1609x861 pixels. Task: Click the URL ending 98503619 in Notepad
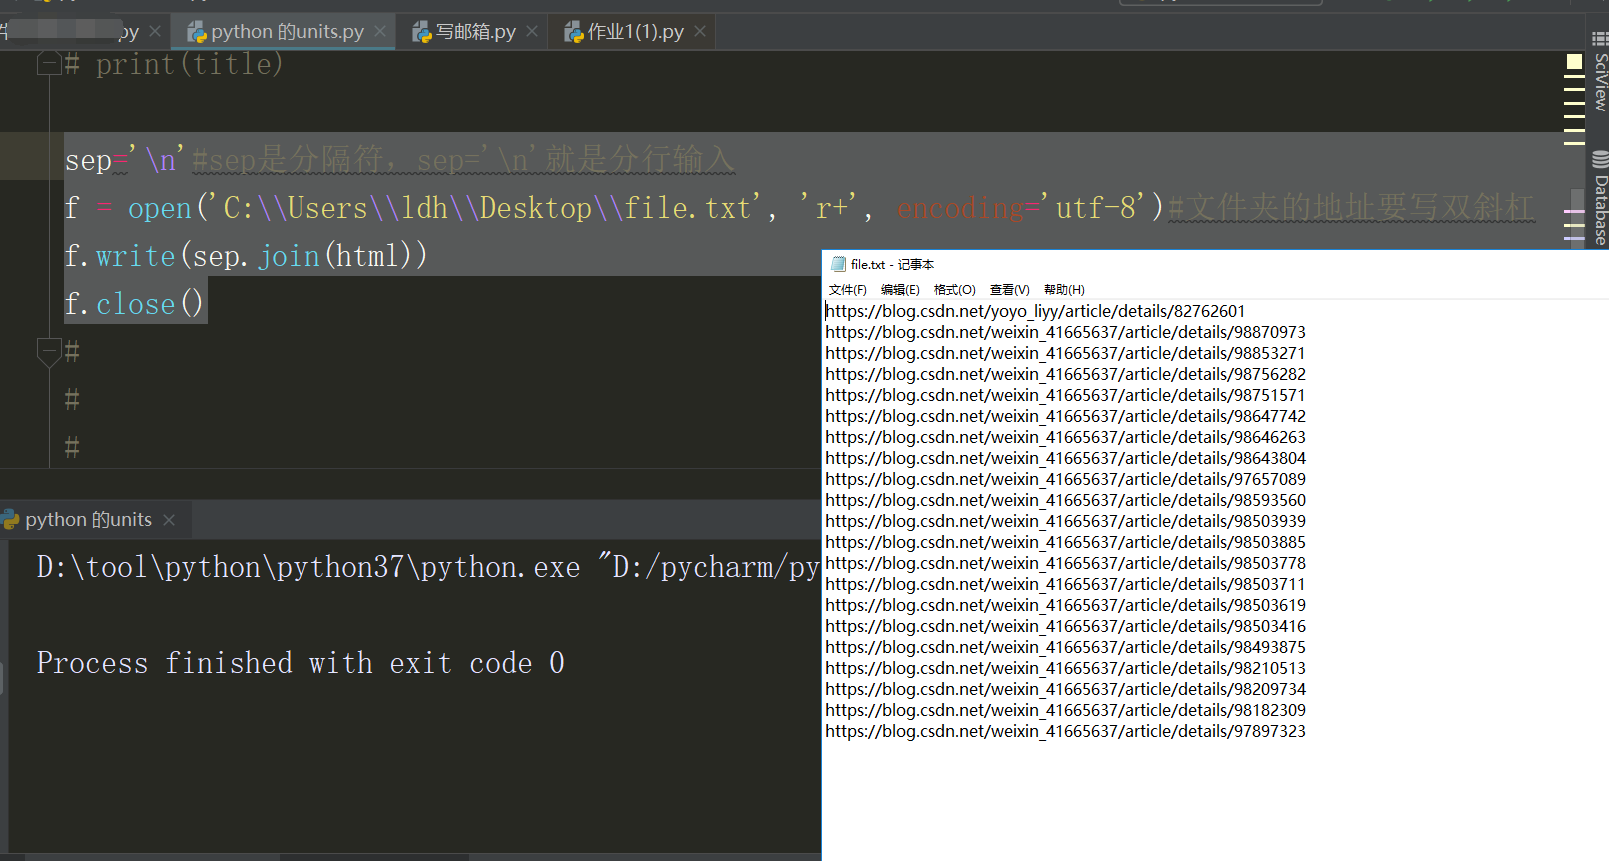tap(1065, 606)
